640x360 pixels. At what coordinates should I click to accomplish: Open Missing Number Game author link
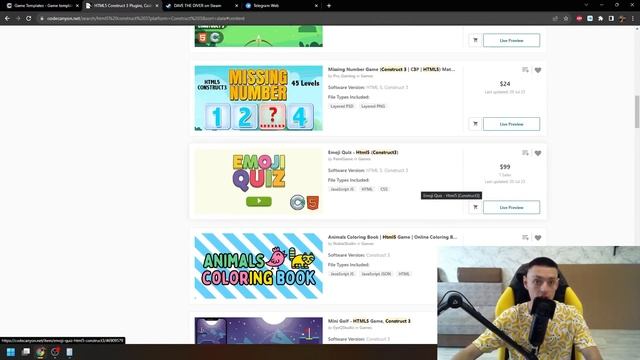(x=344, y=76)
